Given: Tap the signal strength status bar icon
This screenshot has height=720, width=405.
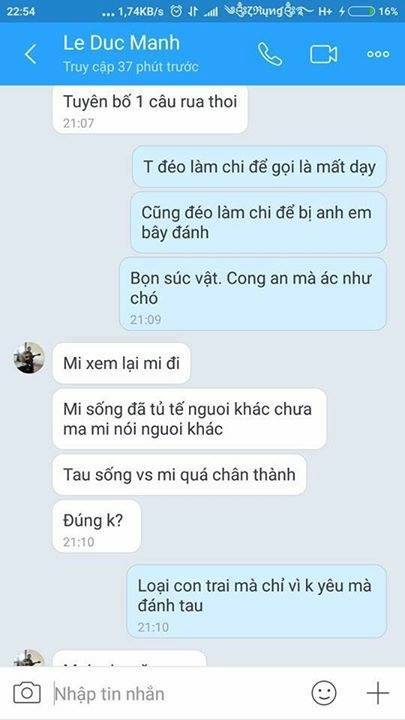Looking at the screenshot, I should pos(211,11).
